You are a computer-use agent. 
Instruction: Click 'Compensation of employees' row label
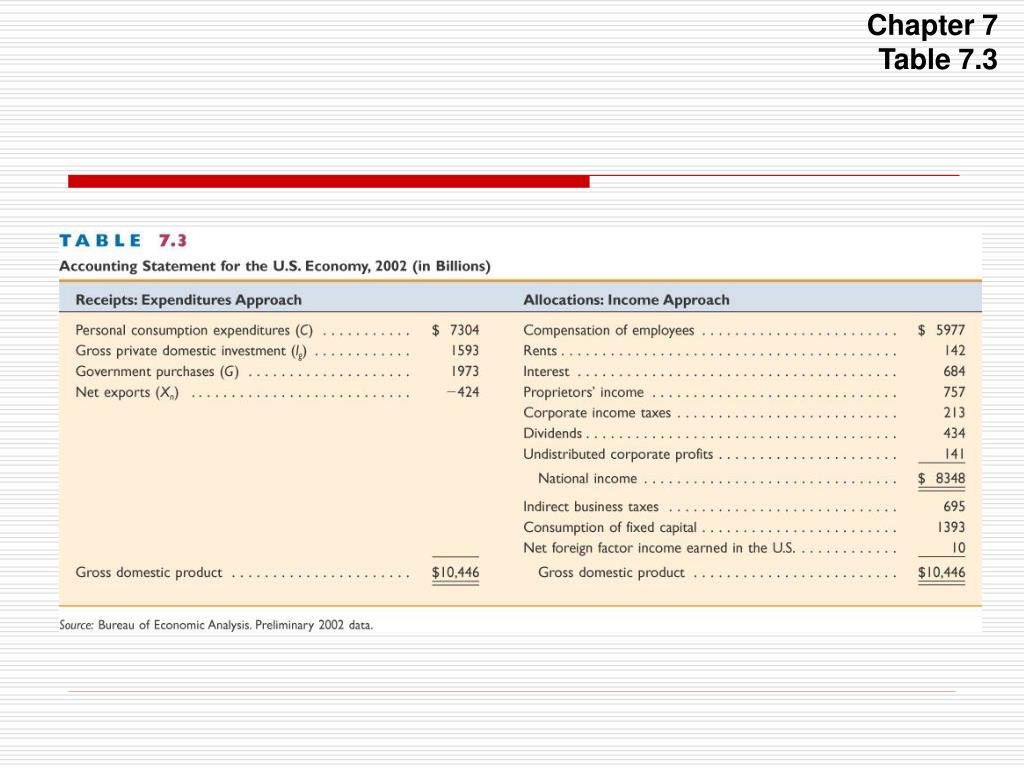coord(609,330)
